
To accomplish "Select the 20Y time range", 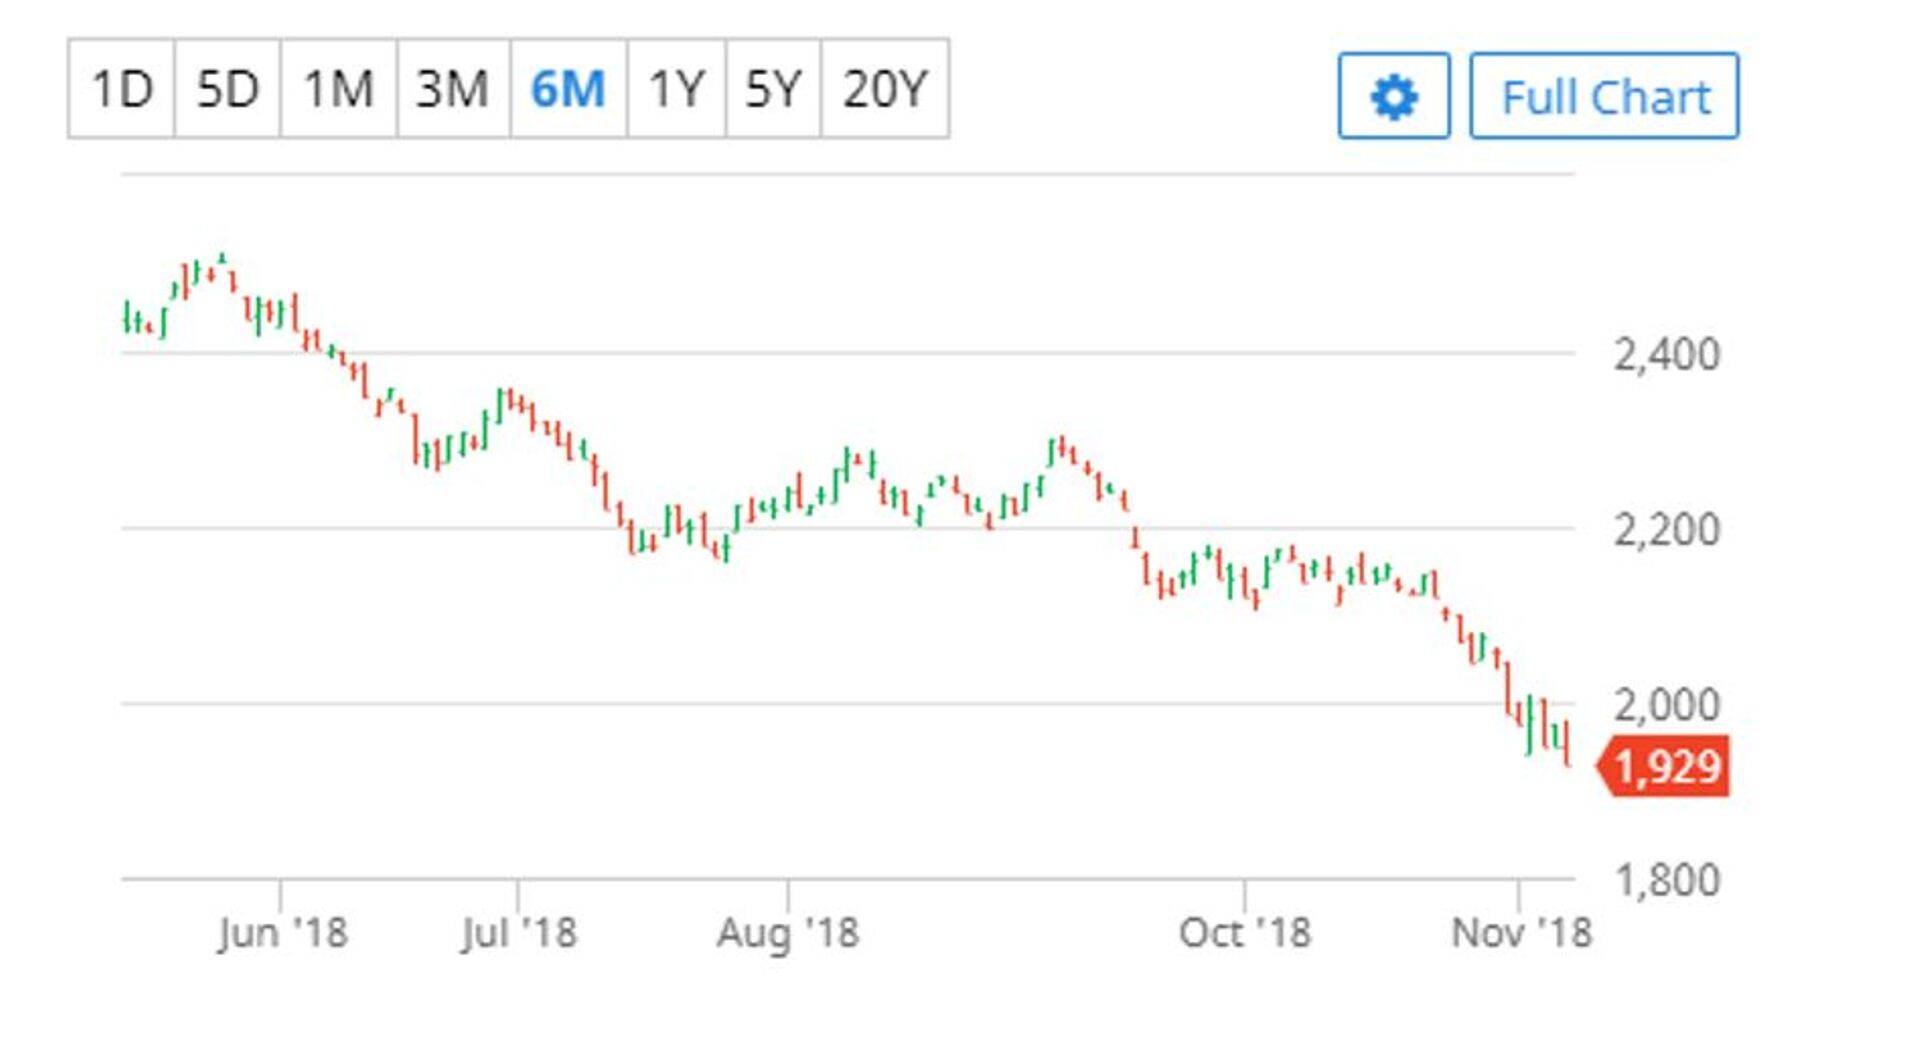I will [x=885, y=89].
